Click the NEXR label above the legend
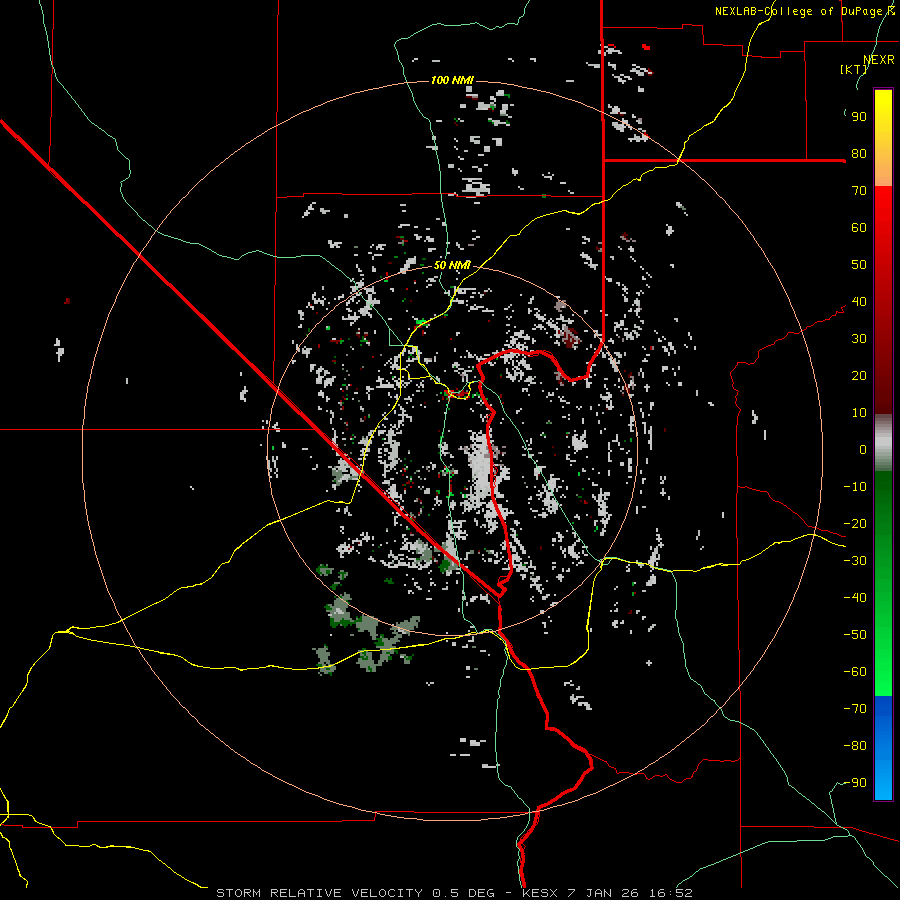 click(879, 60)
